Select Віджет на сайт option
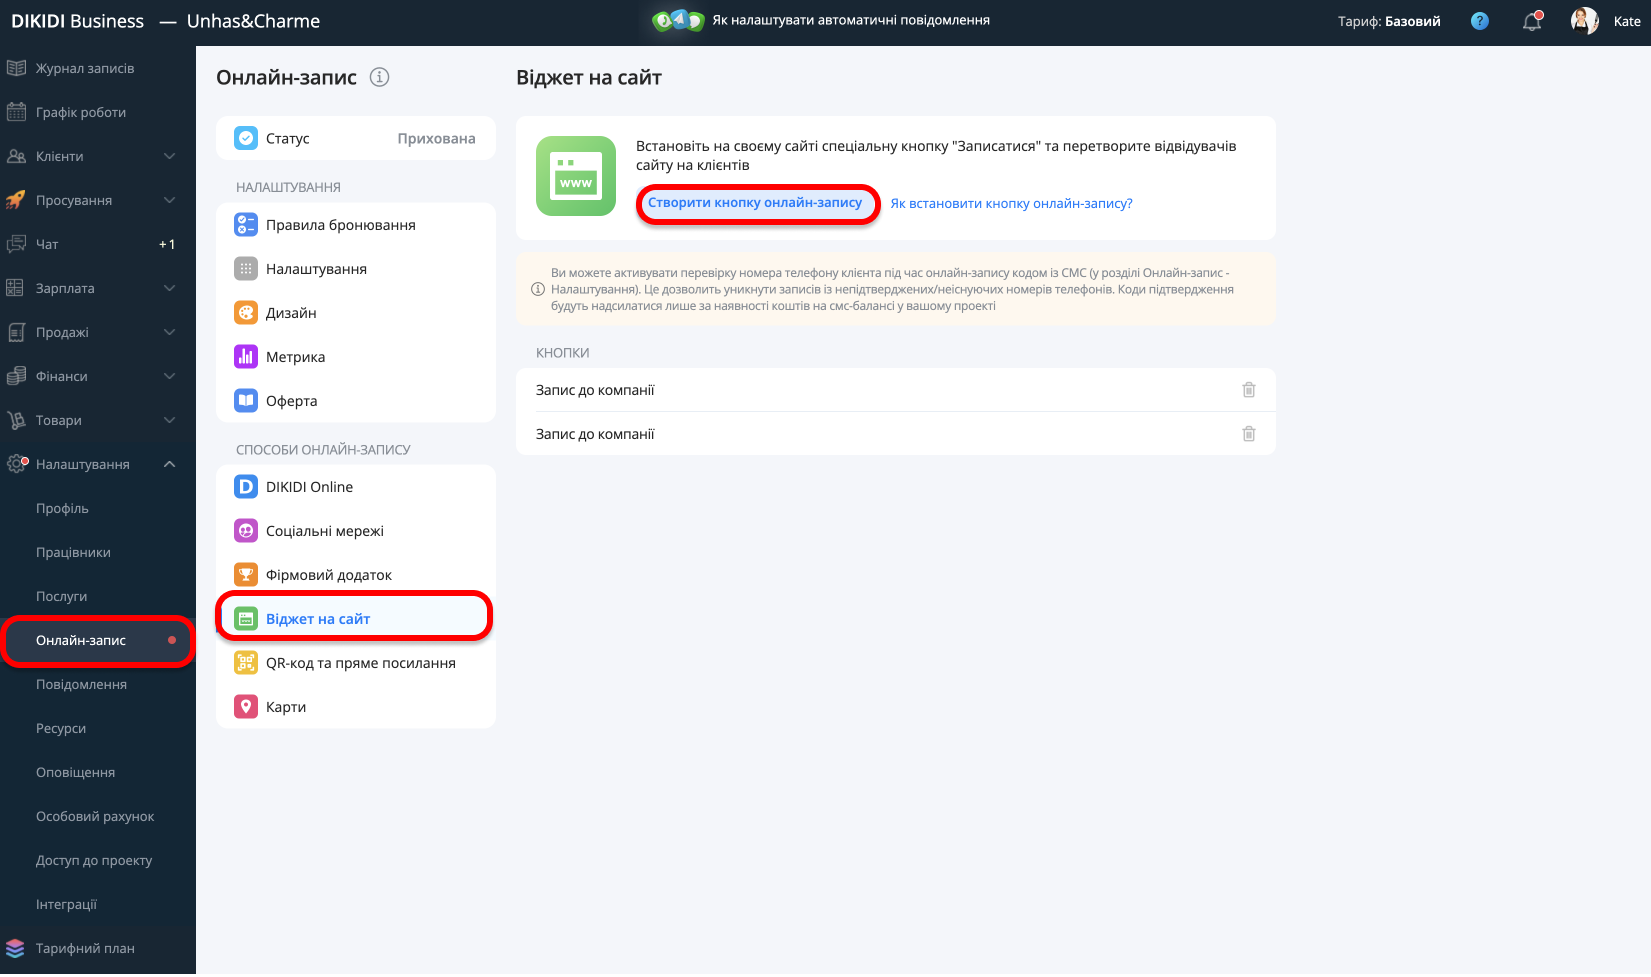1651x977 pixels. (356, 619)
